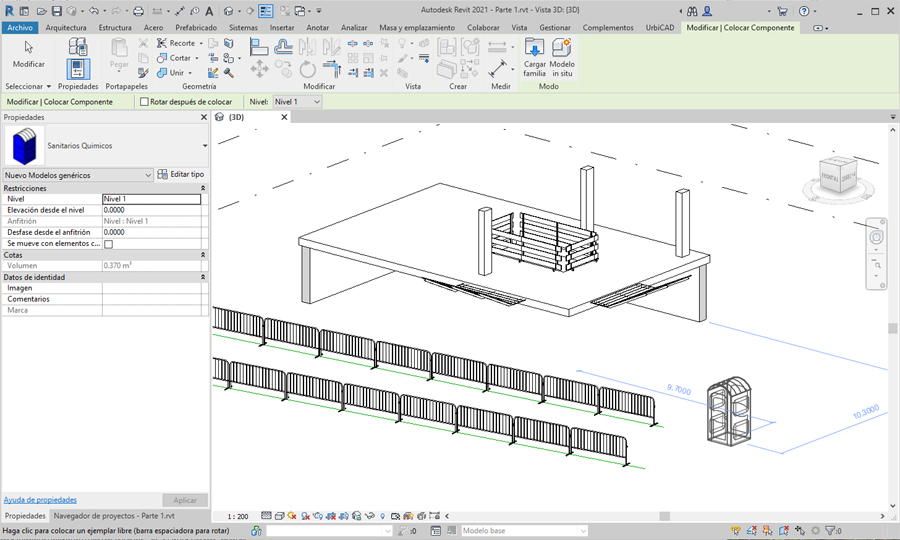Click the Print icon in the quick access toolbar
This screenshot has height=540, width=900.
tap(138, 11)
